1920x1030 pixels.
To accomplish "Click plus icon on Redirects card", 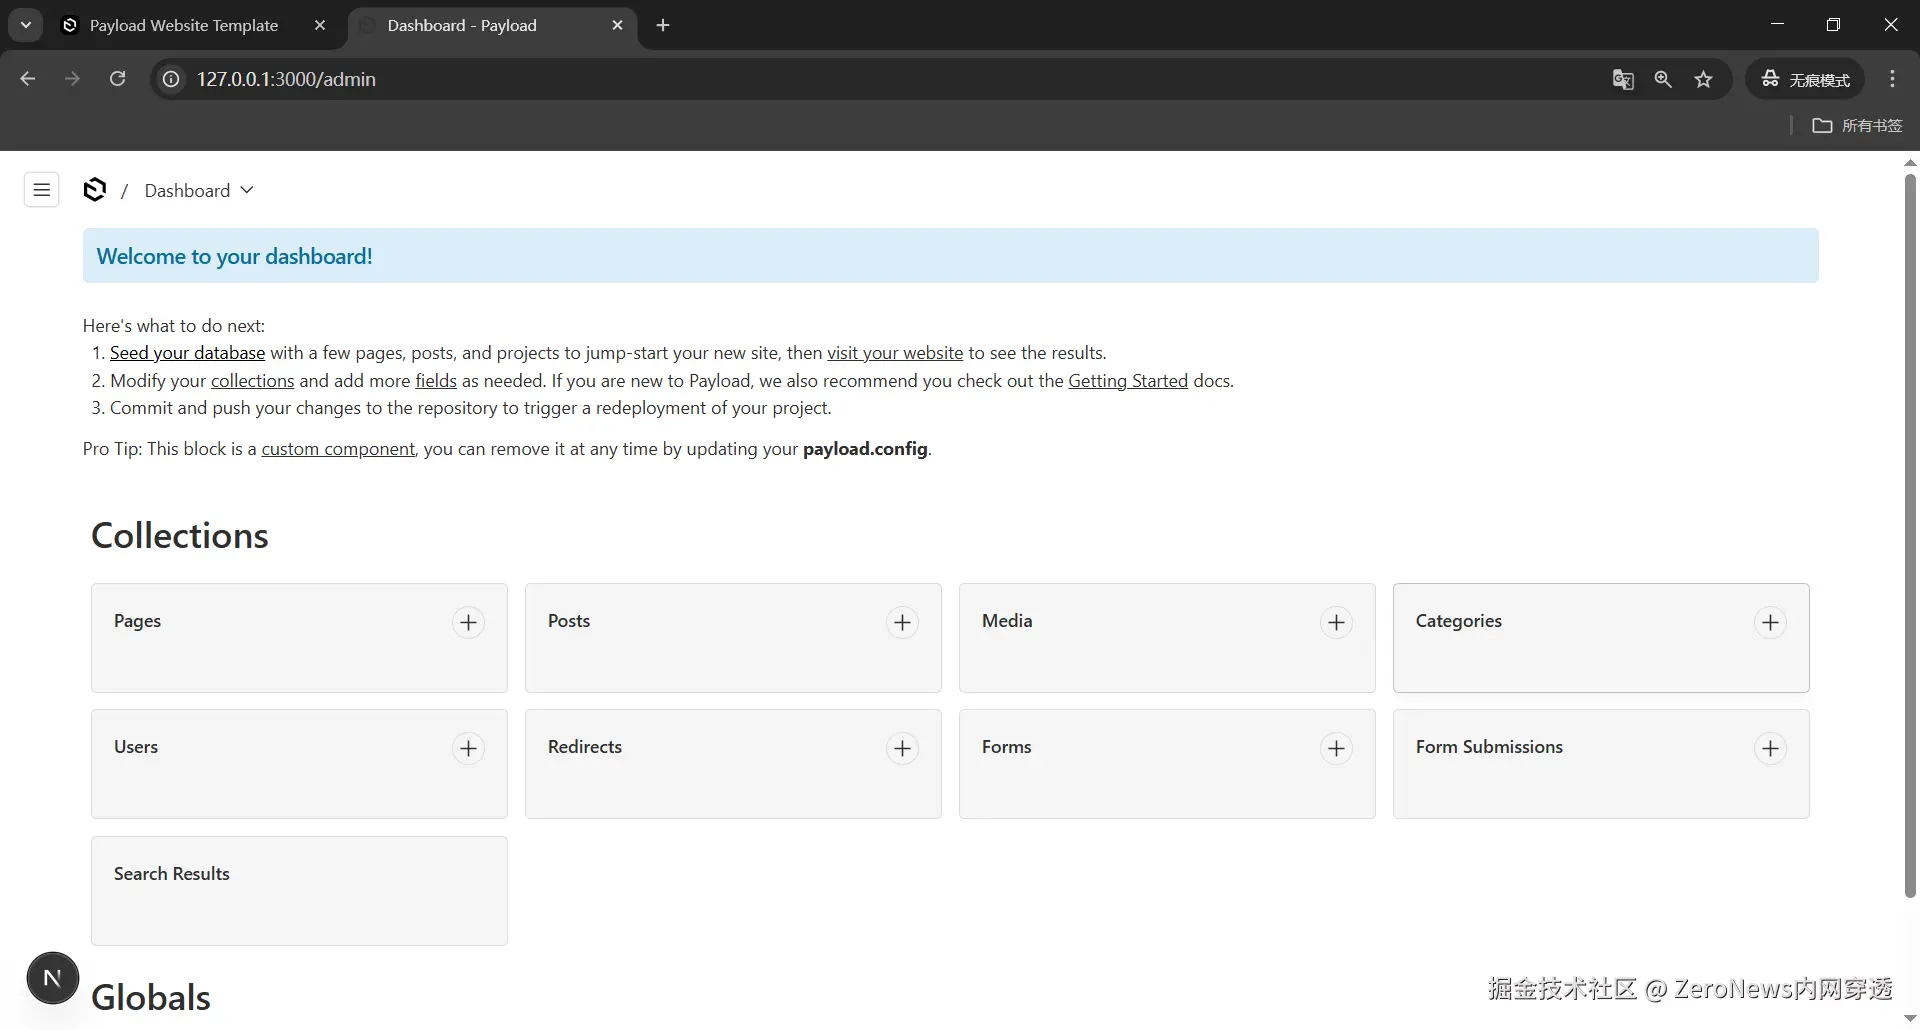I will [902, 748].
